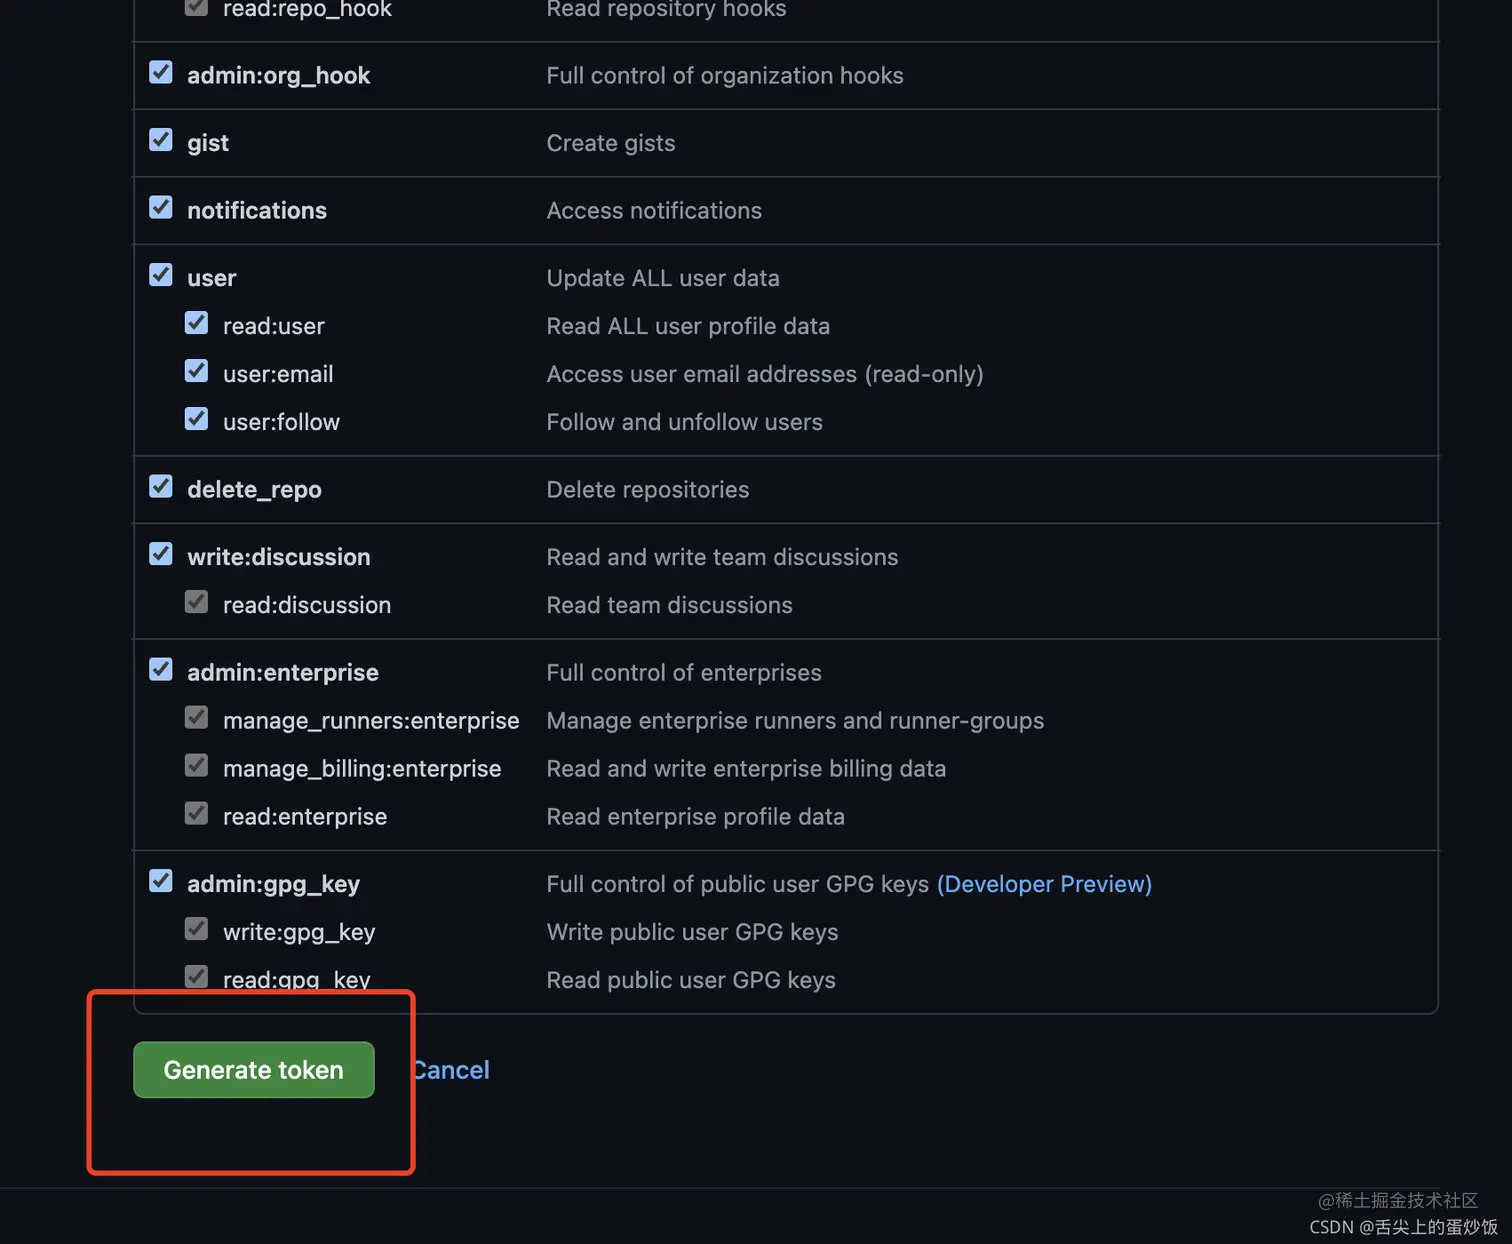Click the notifications scope label
Image resolution: width=1512 pixels, height=1244 pixels.
tap(257, 211)
